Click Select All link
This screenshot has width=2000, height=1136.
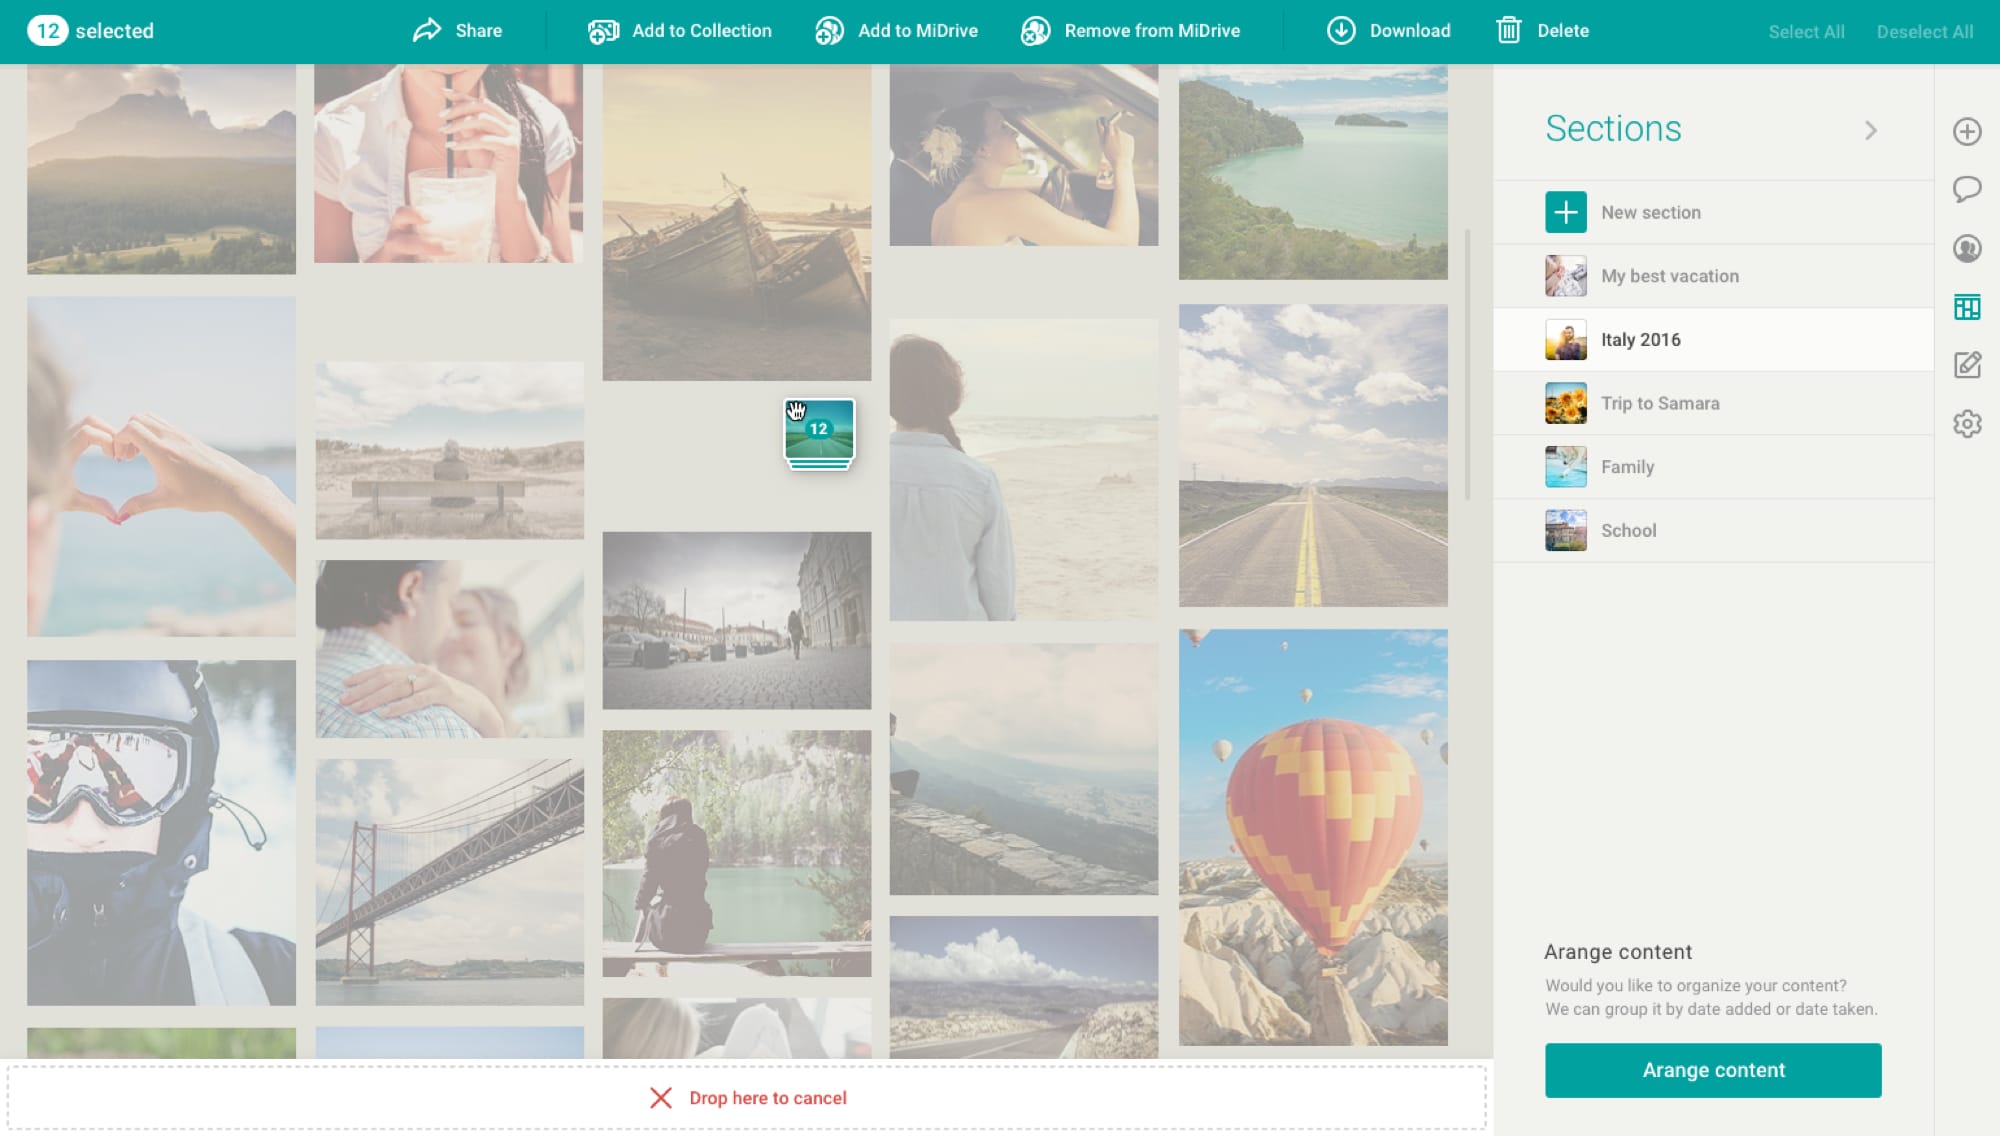click(1805, 32)
